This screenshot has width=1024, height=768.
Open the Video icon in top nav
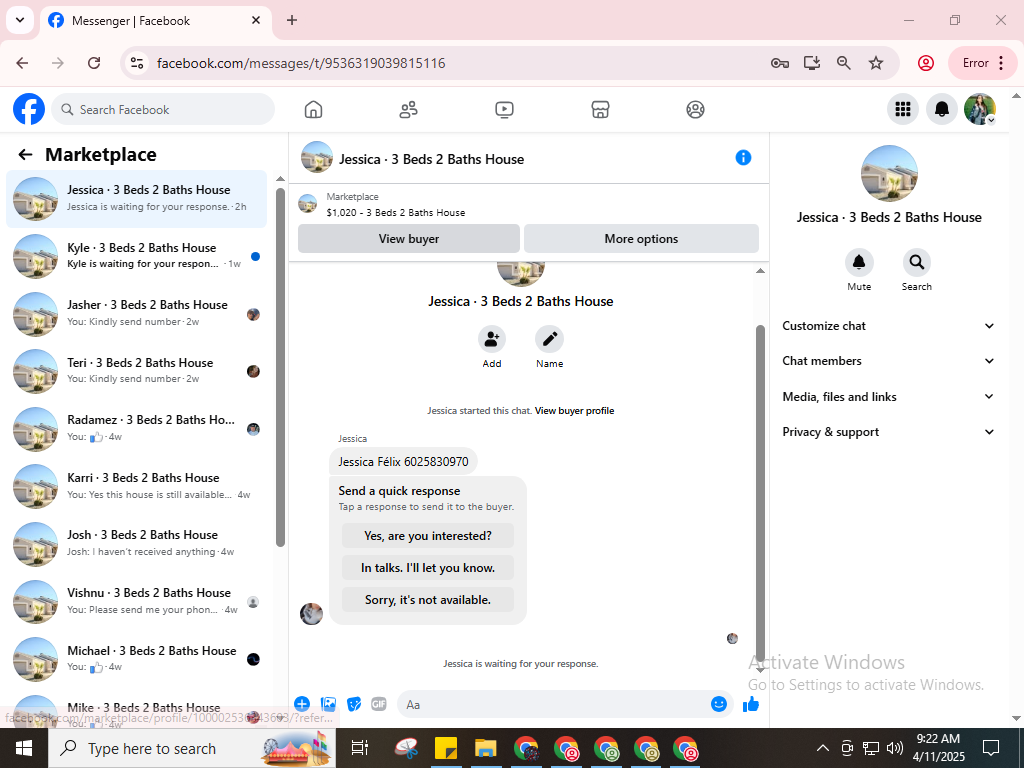(504, 110)
